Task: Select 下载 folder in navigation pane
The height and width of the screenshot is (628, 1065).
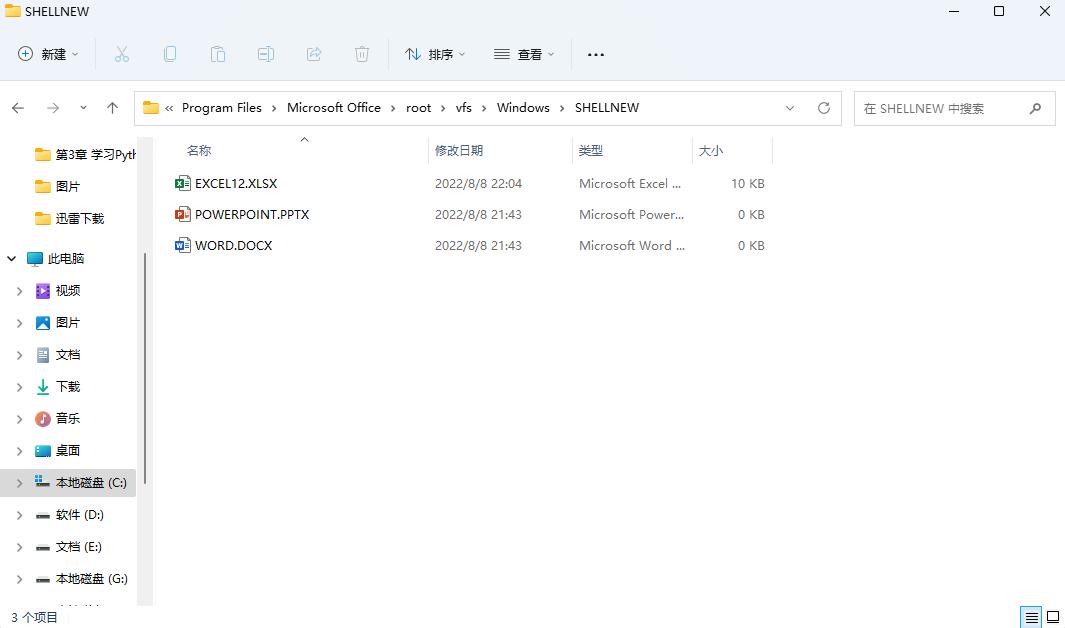Action: point(67,387)
